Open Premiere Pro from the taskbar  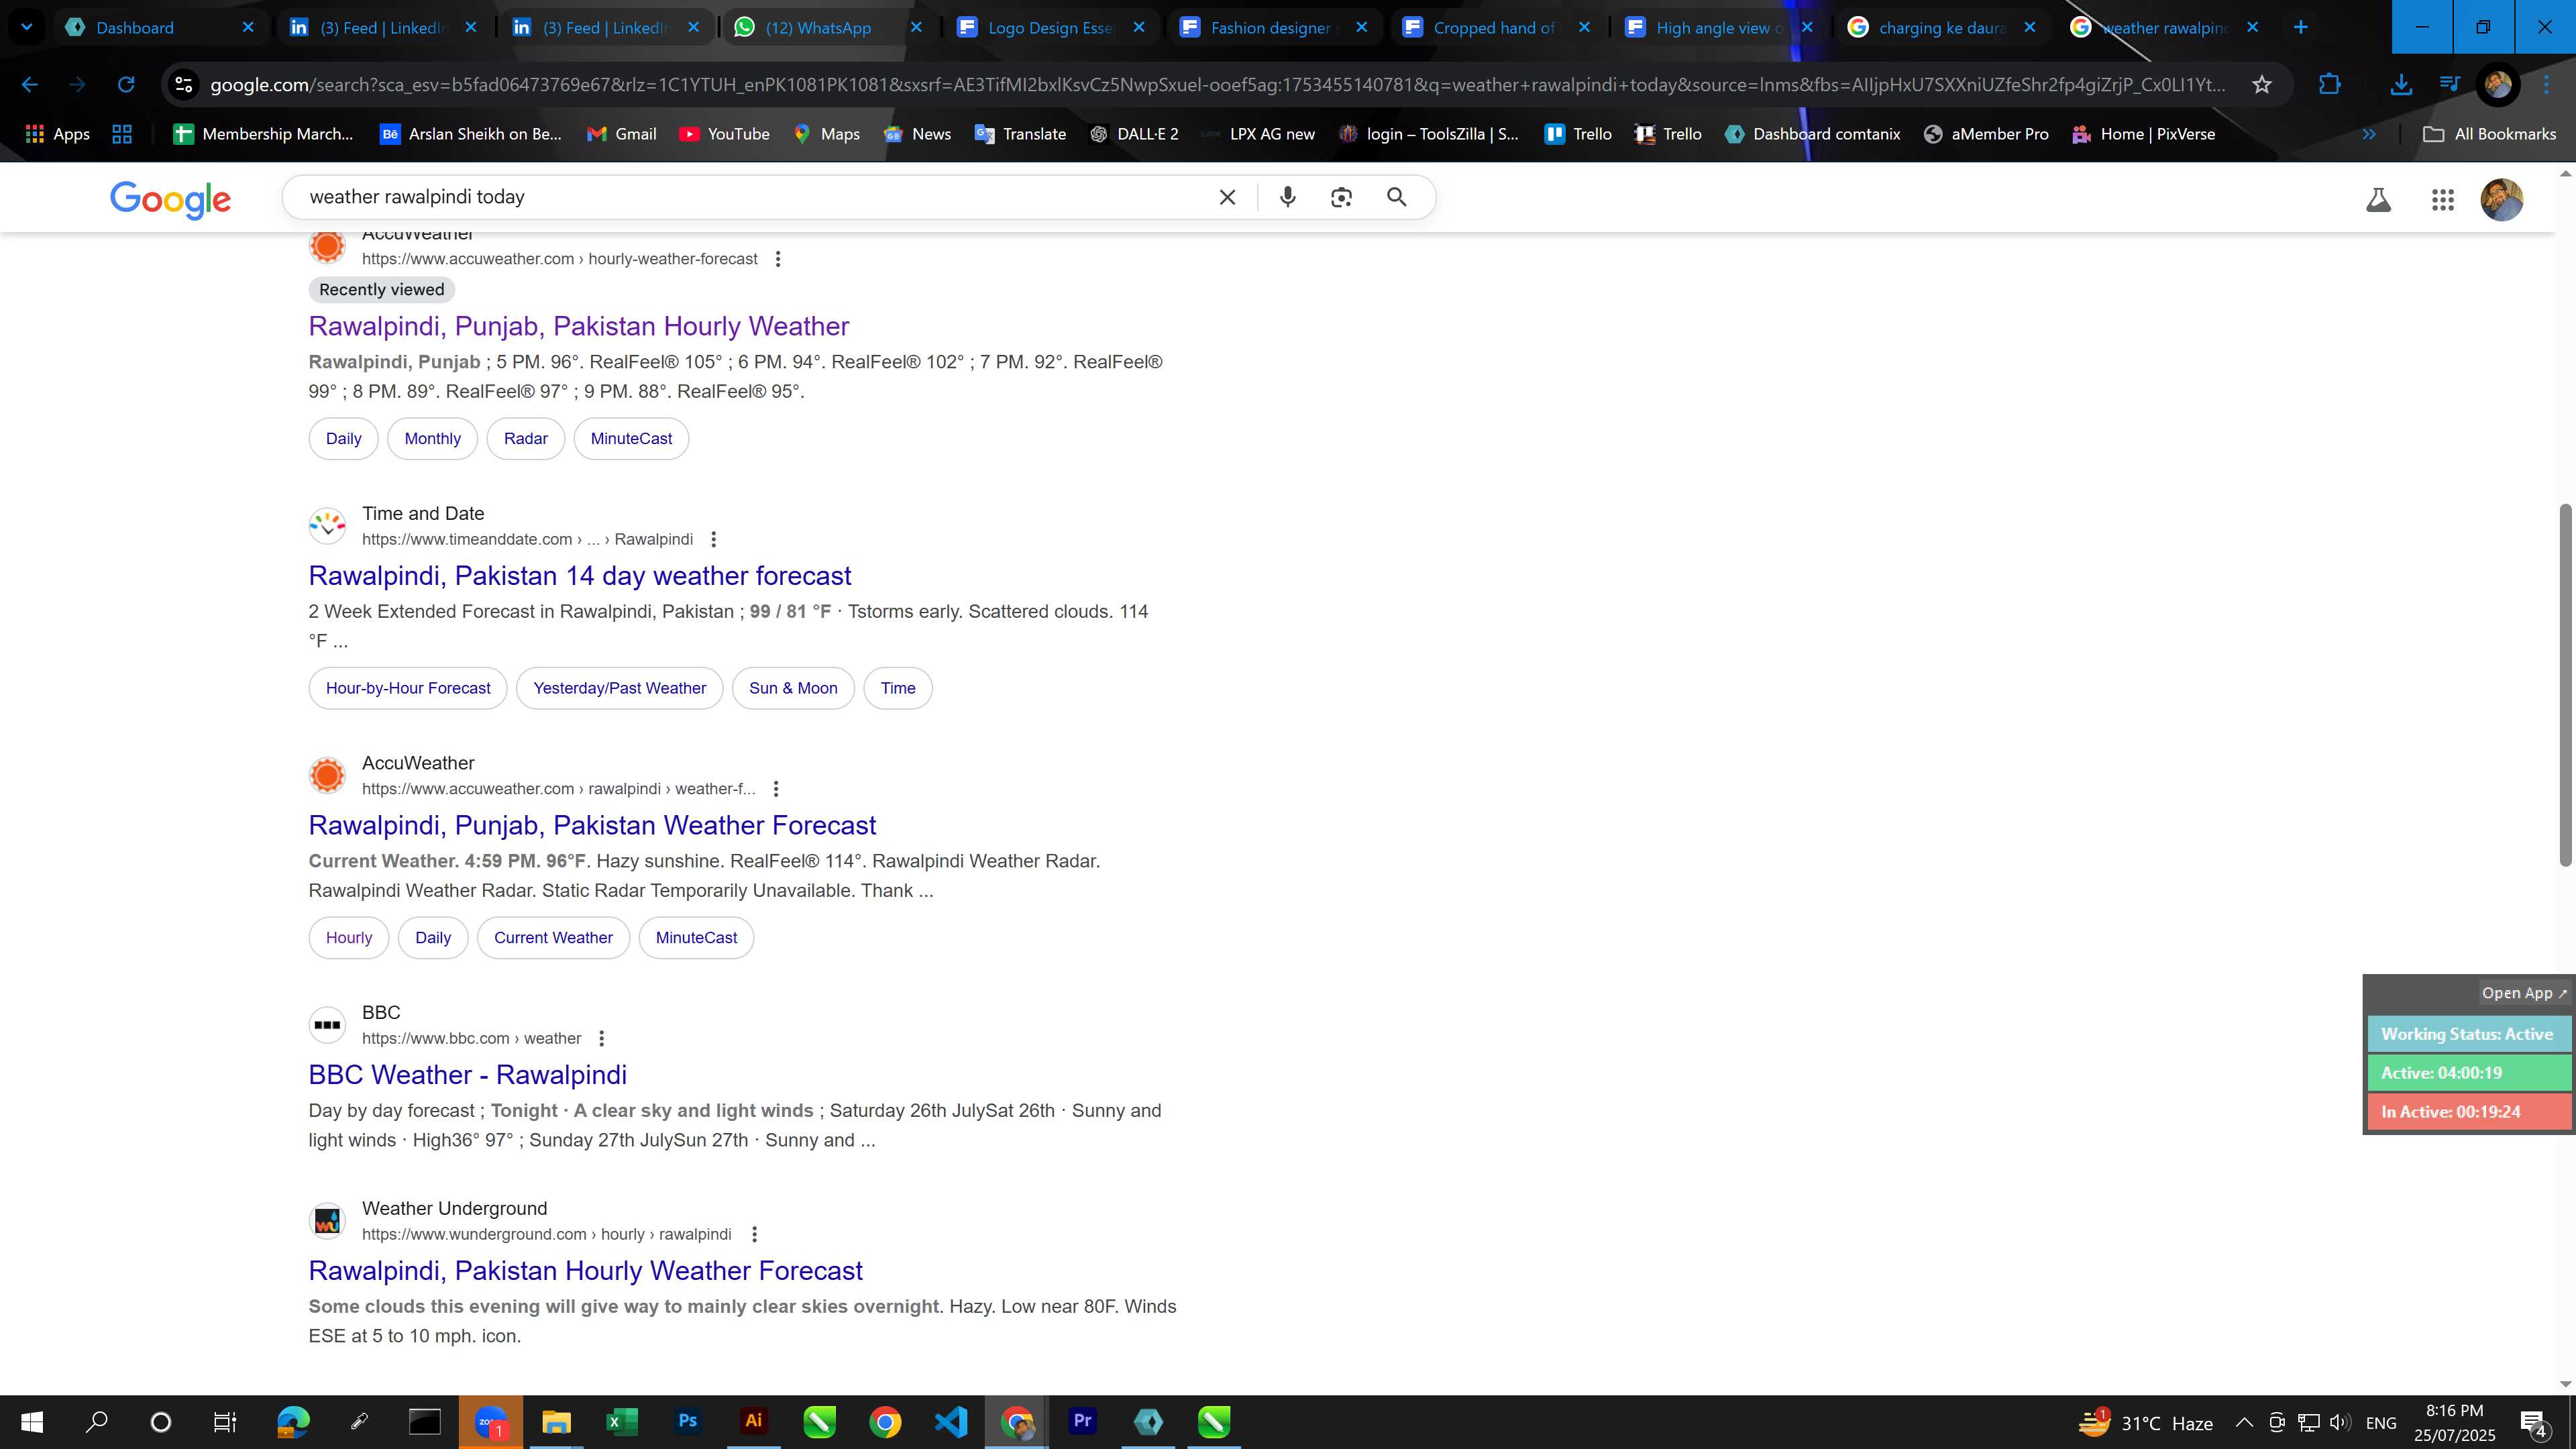(1082, 1421)
